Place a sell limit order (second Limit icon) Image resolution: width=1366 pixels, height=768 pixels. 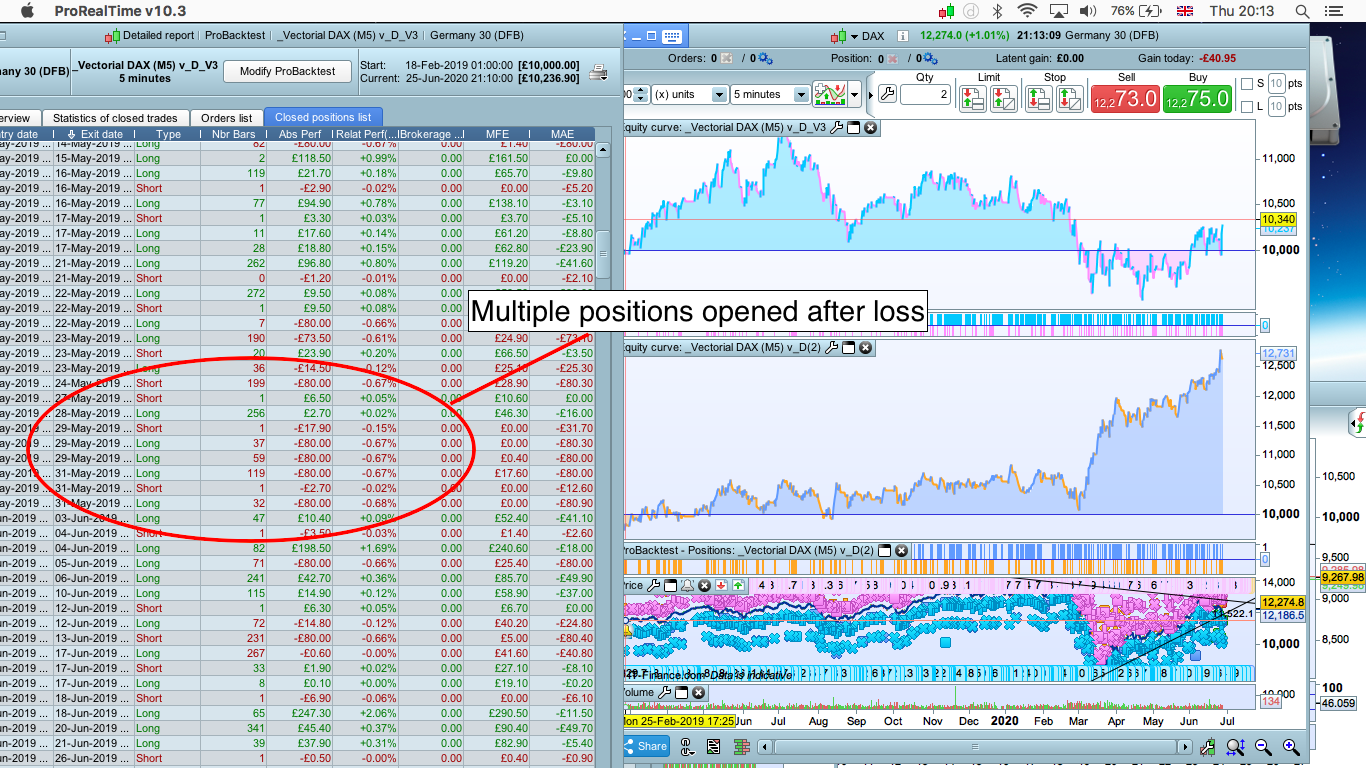[1003, 98]
